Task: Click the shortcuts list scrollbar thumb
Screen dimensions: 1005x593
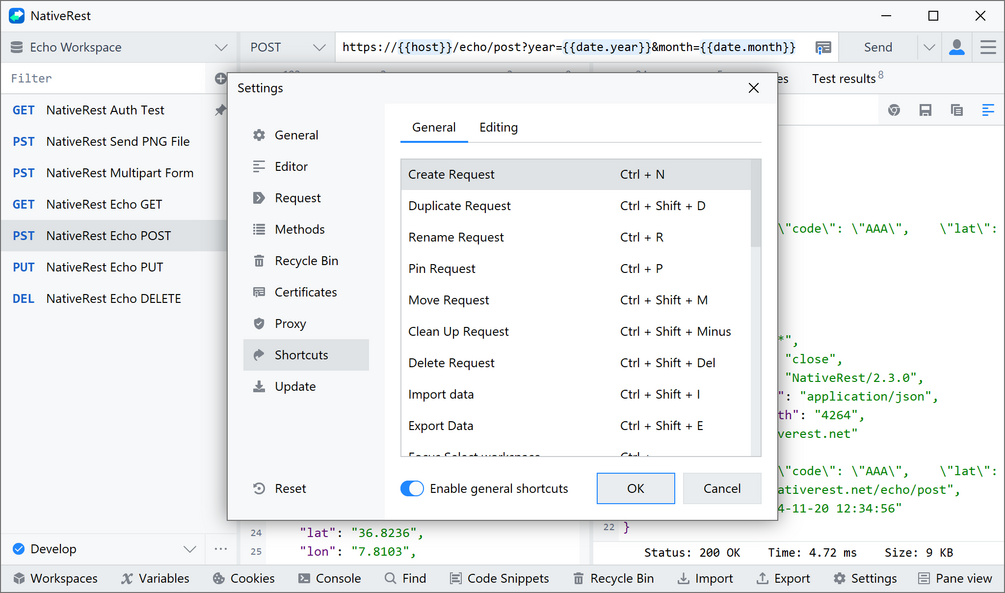Action: pyautogui.click(x=756, y=203)
